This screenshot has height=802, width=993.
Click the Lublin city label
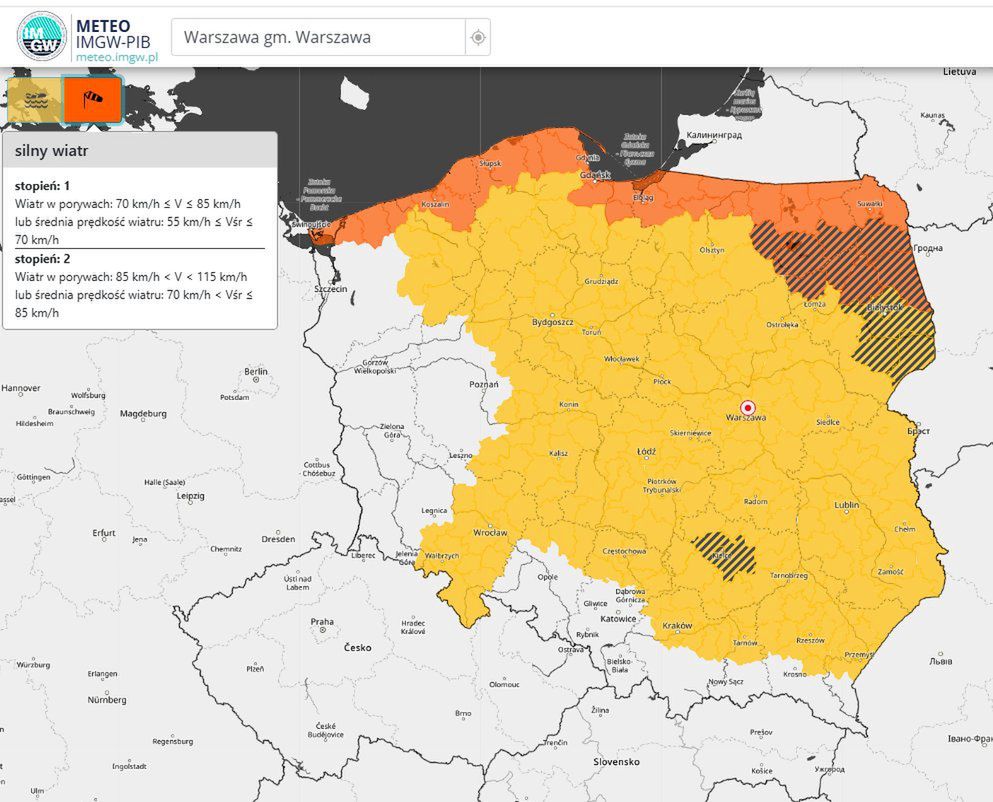pyautogui.click(x=847, y=505)
